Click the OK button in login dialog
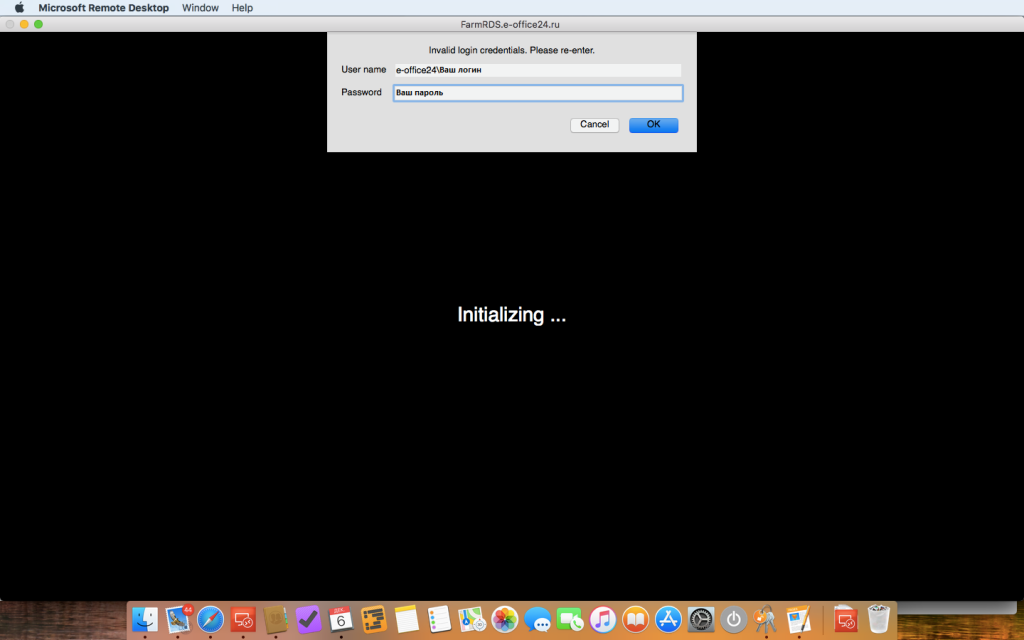Viewport: 1024px width, 640px height. (x=653, y=125)
